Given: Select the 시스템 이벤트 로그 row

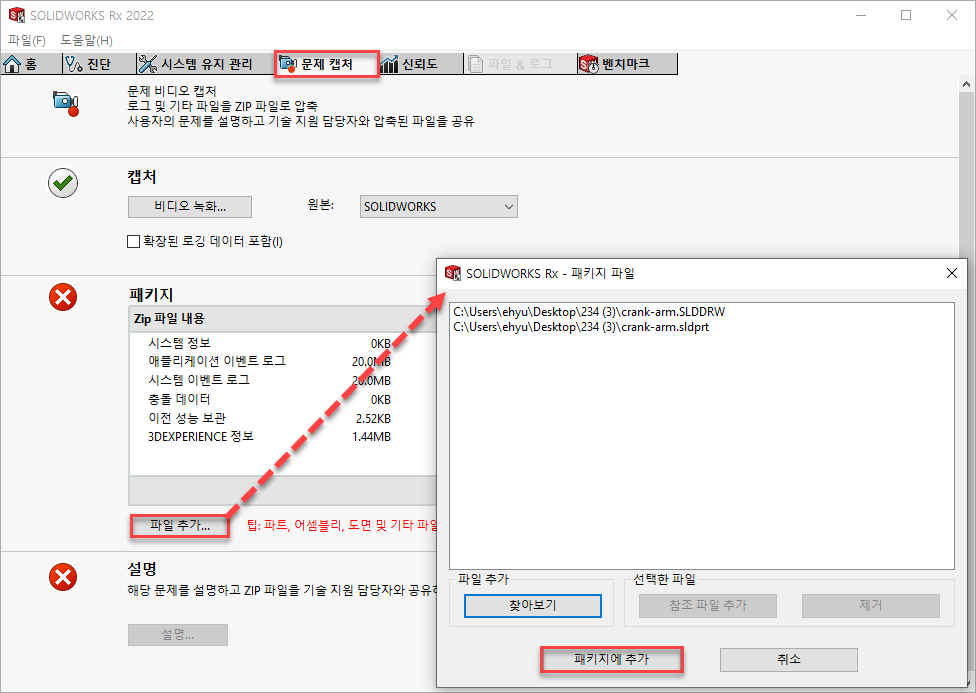Looking at the screenshot, I should tap(270, 380).
